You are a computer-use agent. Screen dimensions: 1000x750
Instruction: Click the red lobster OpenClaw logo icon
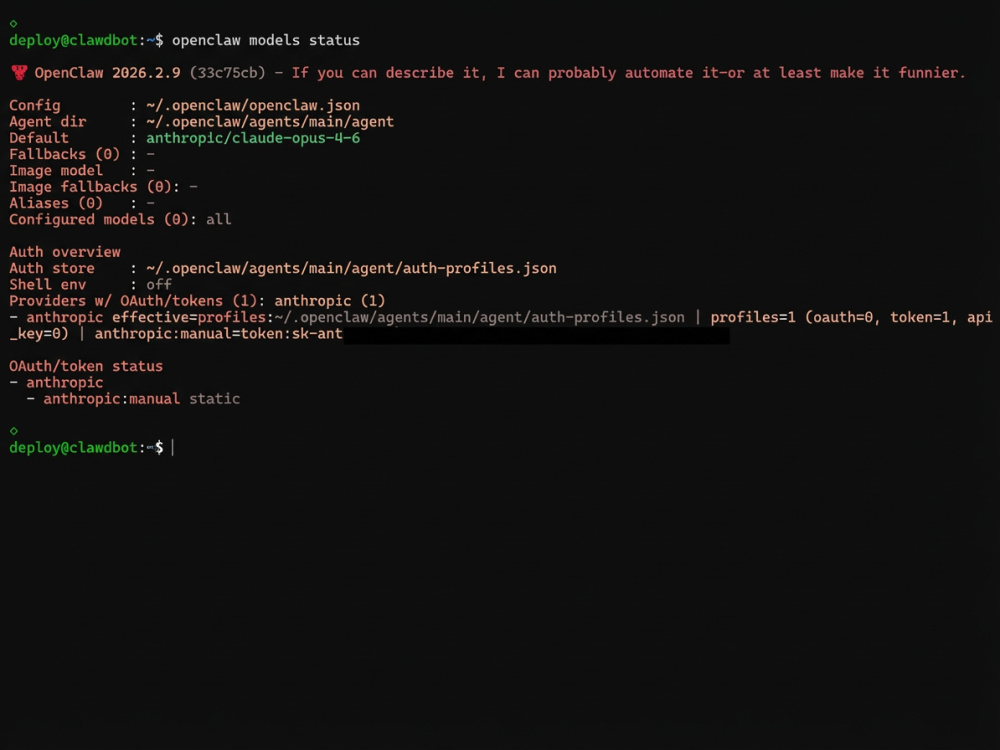tap(19, 73)
